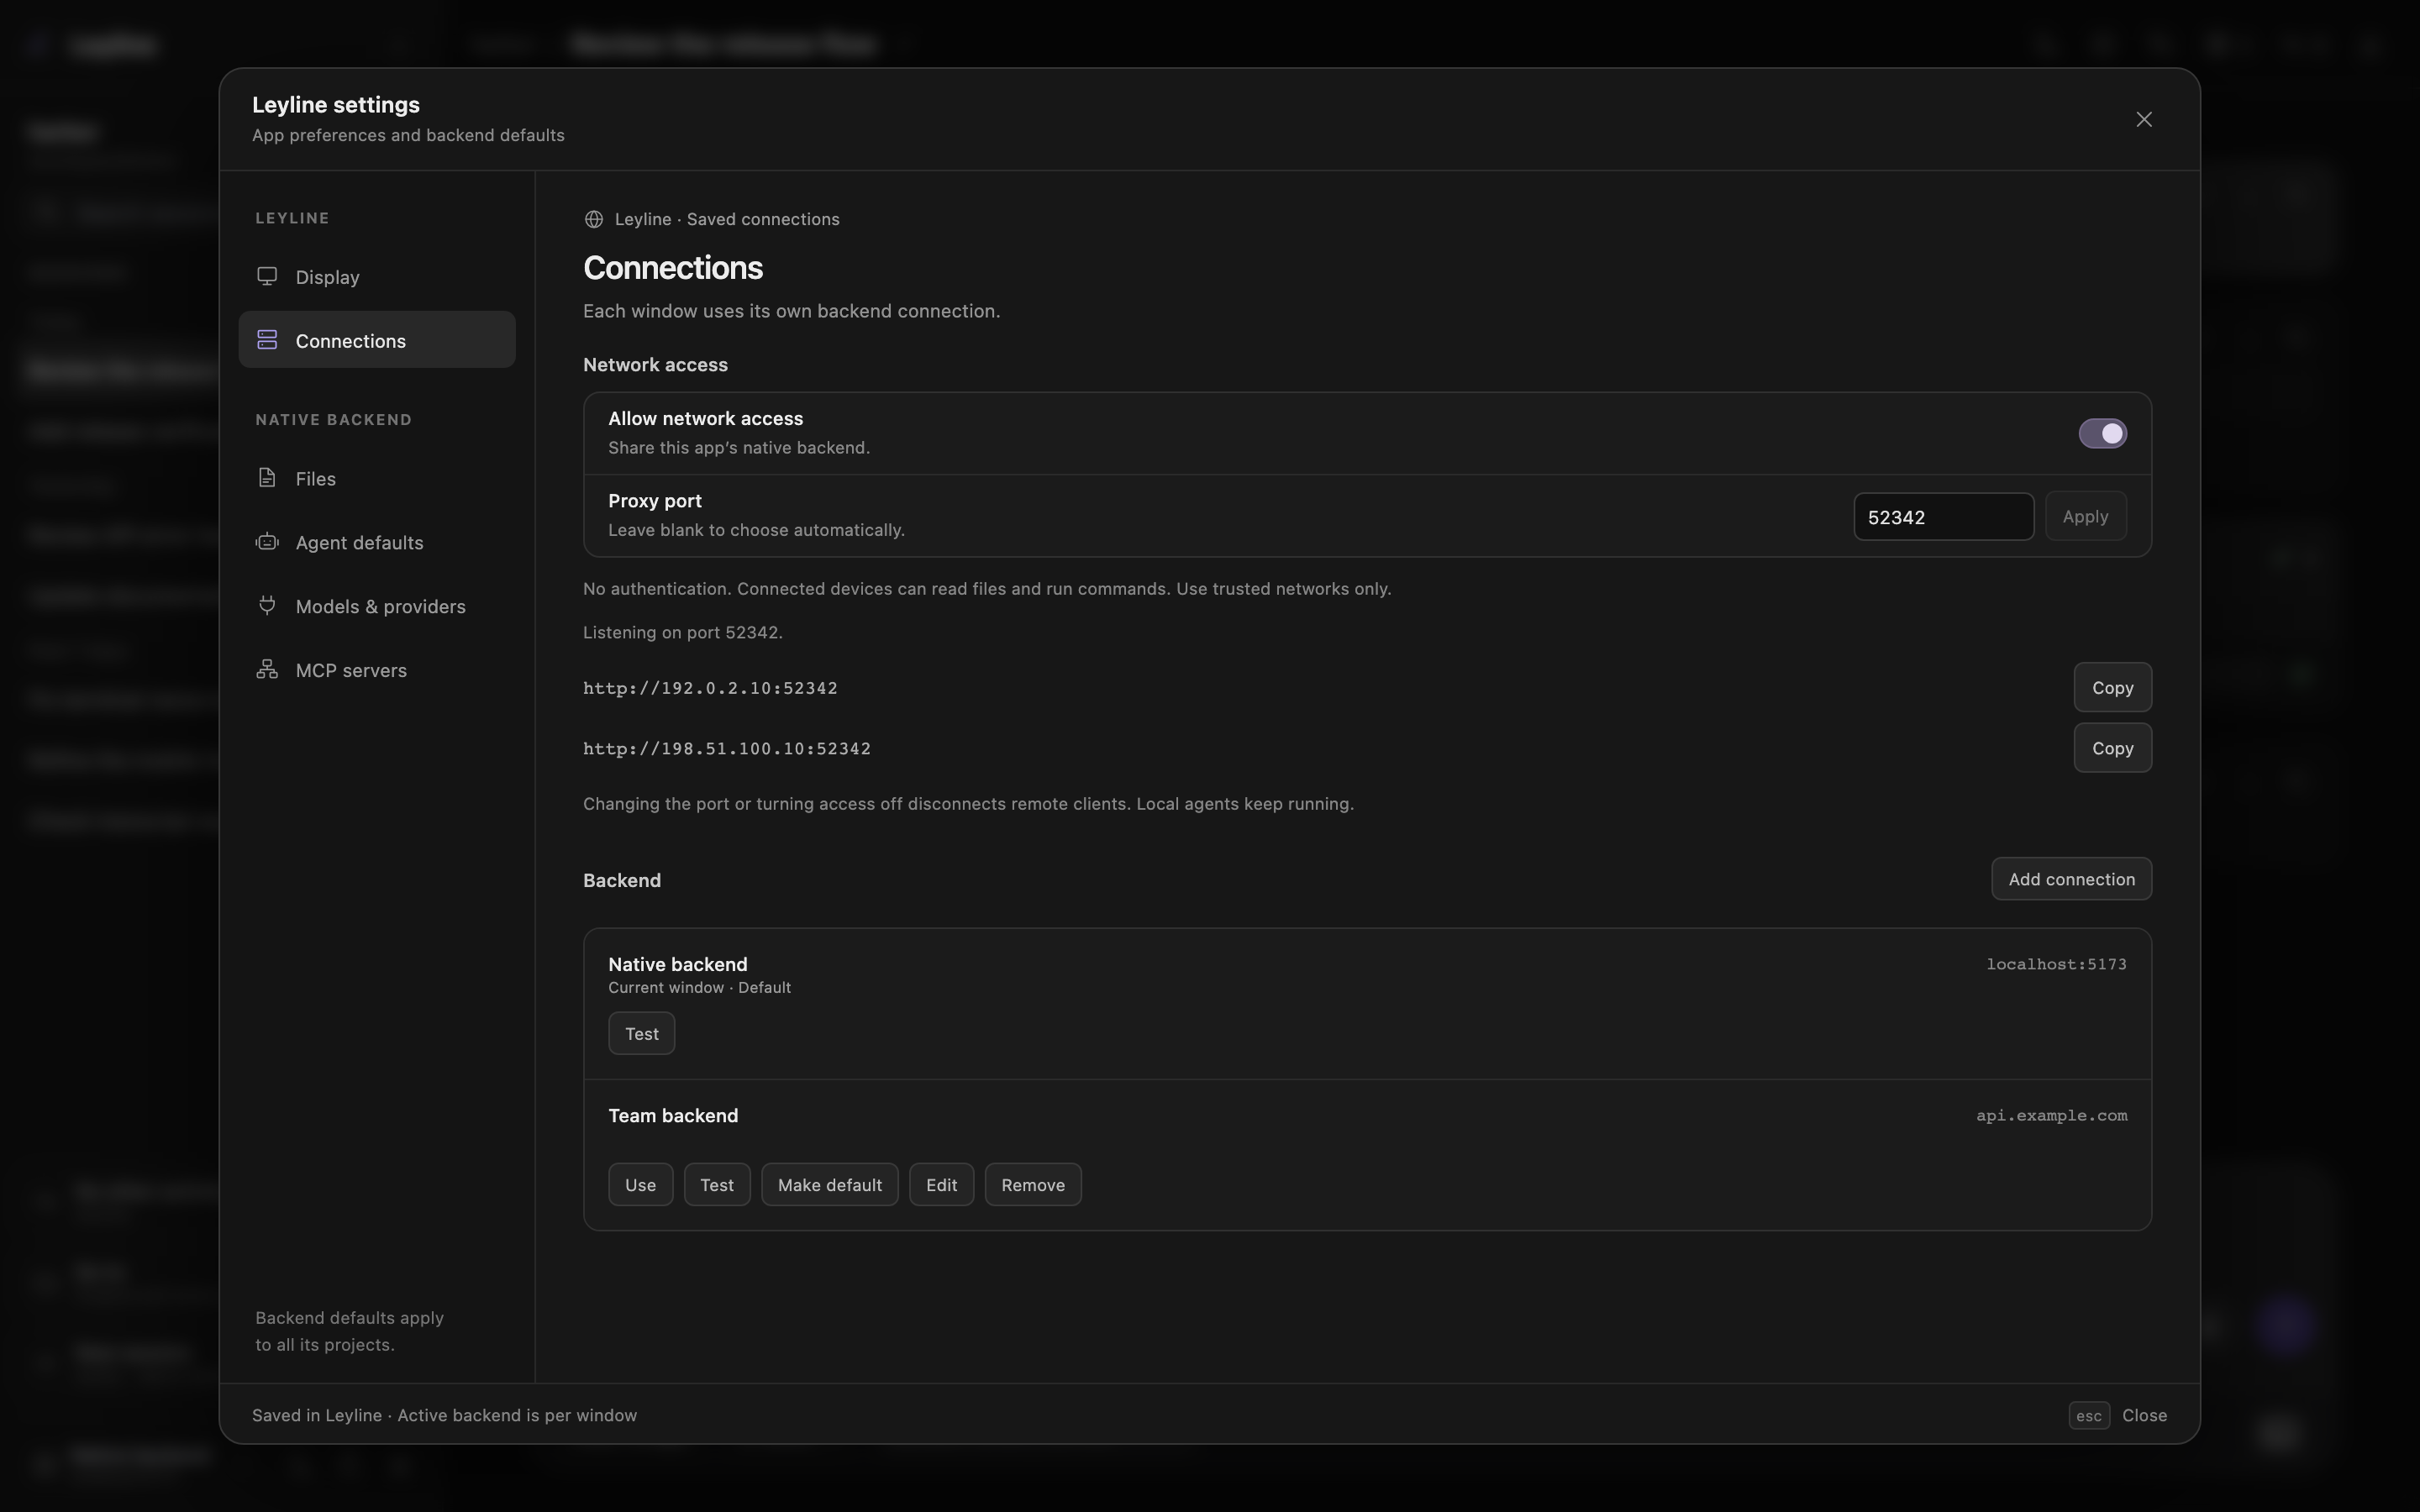Close settings with the X icon
Image resolution: width=2420 pixels, height=1512 pixels.
point(2144,119)
